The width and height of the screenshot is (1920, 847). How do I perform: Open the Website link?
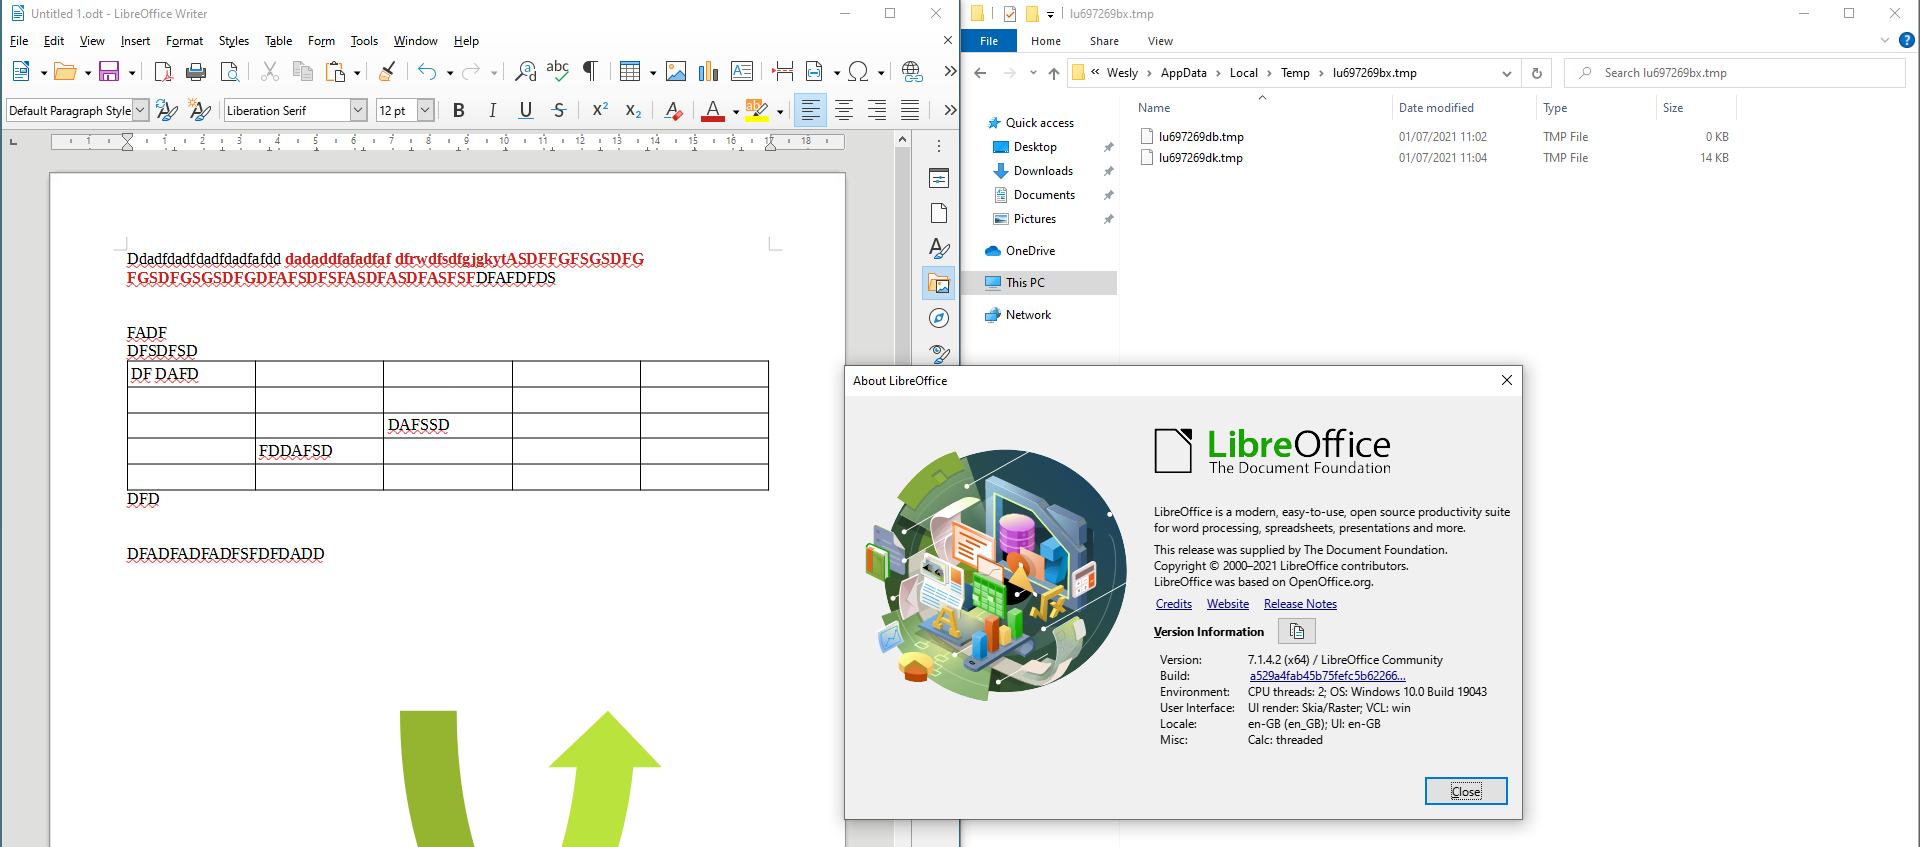[1228, 604]
